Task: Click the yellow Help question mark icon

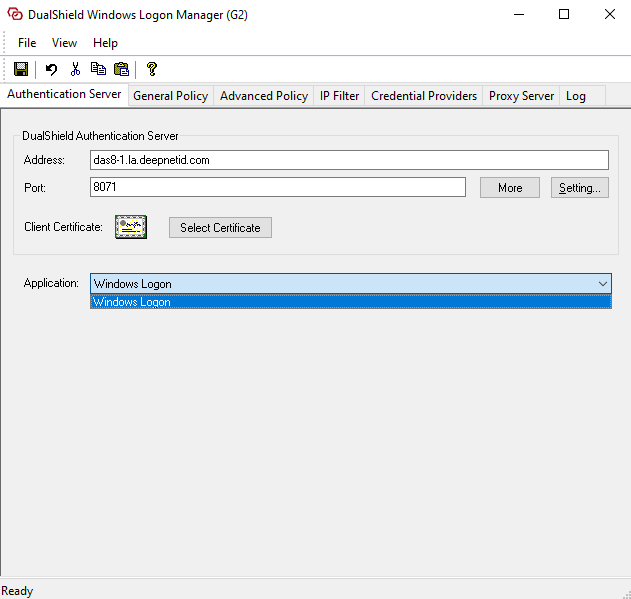Action: (x=152, y=69)
